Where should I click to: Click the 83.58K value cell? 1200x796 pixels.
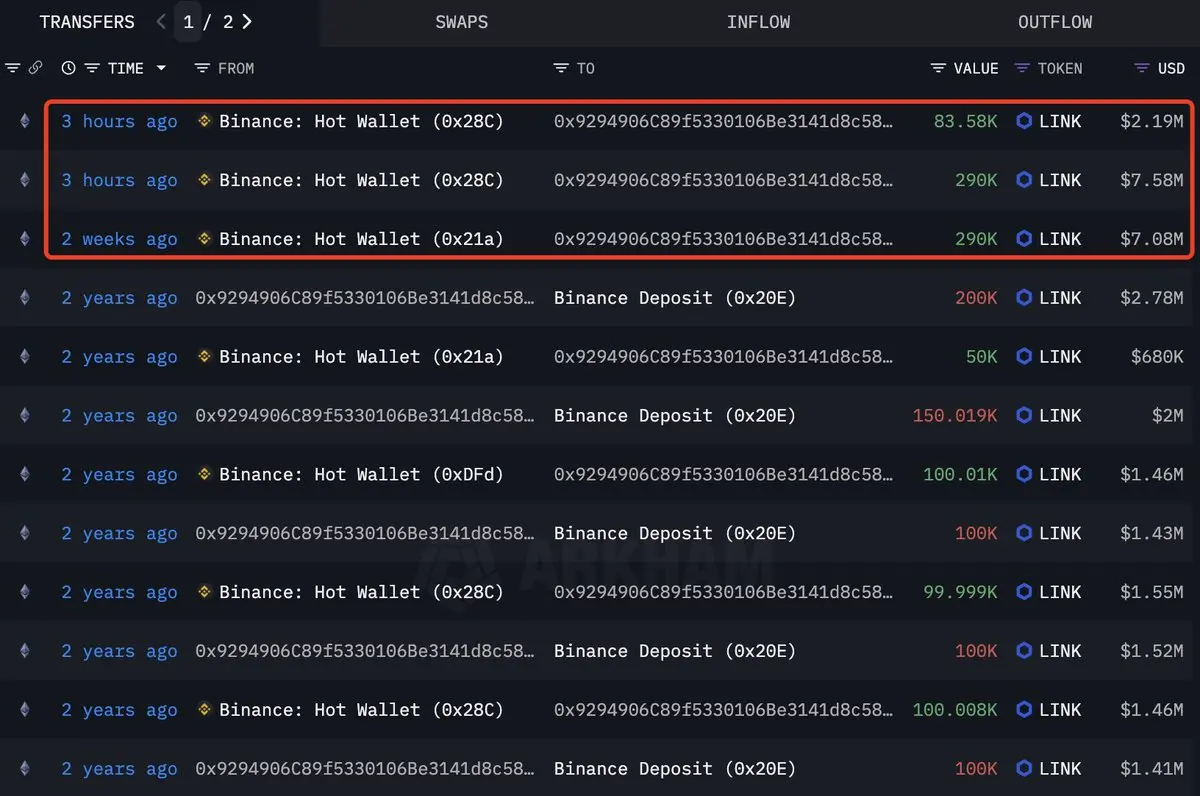pyautogui.click(x=965, y=121)
